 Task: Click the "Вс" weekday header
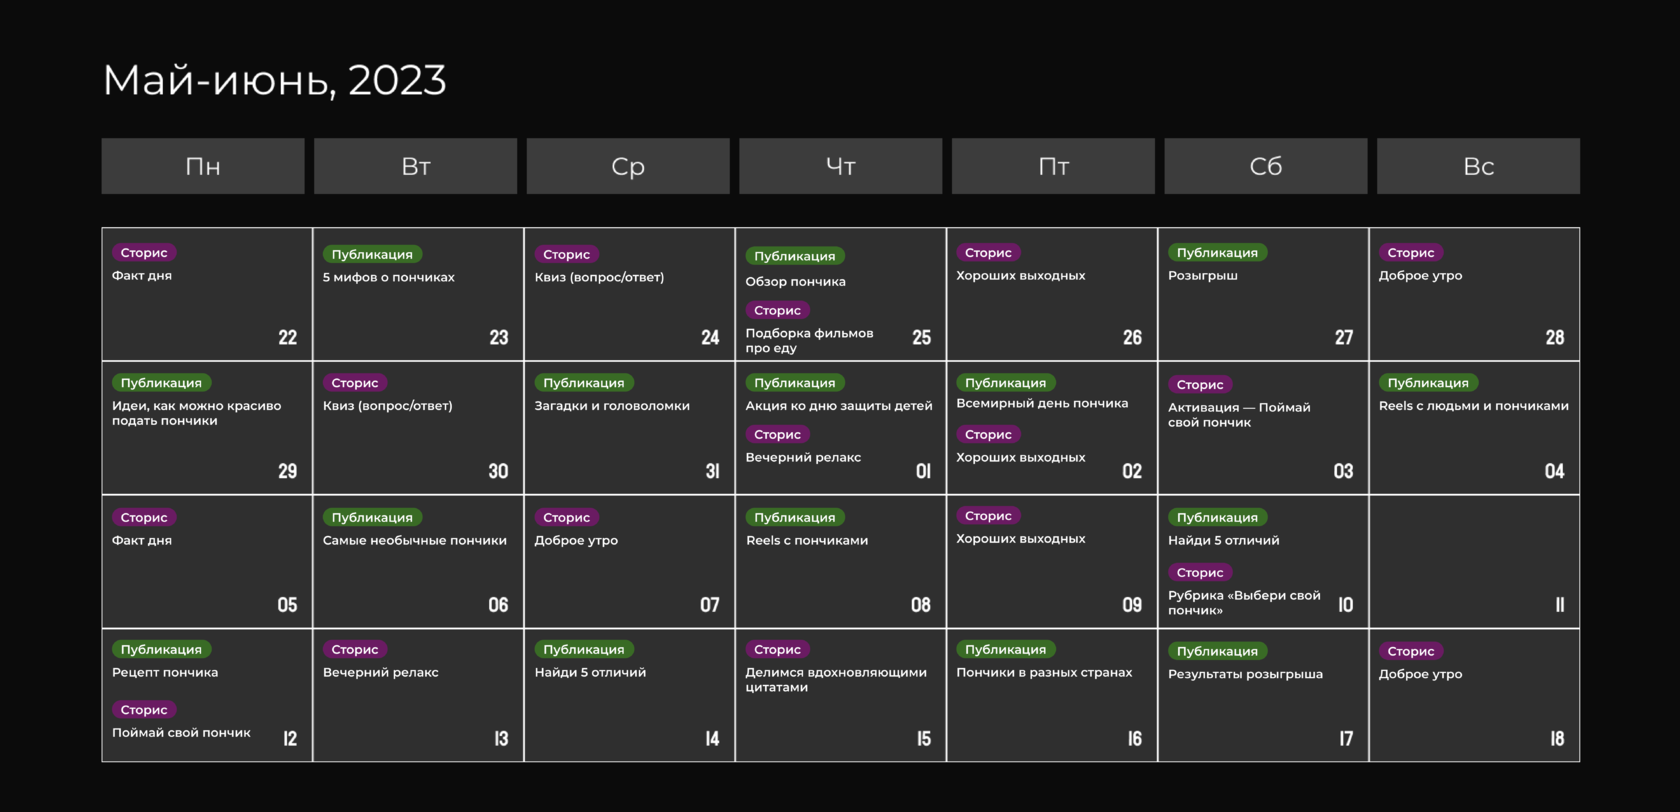[x=1478, y=166]
